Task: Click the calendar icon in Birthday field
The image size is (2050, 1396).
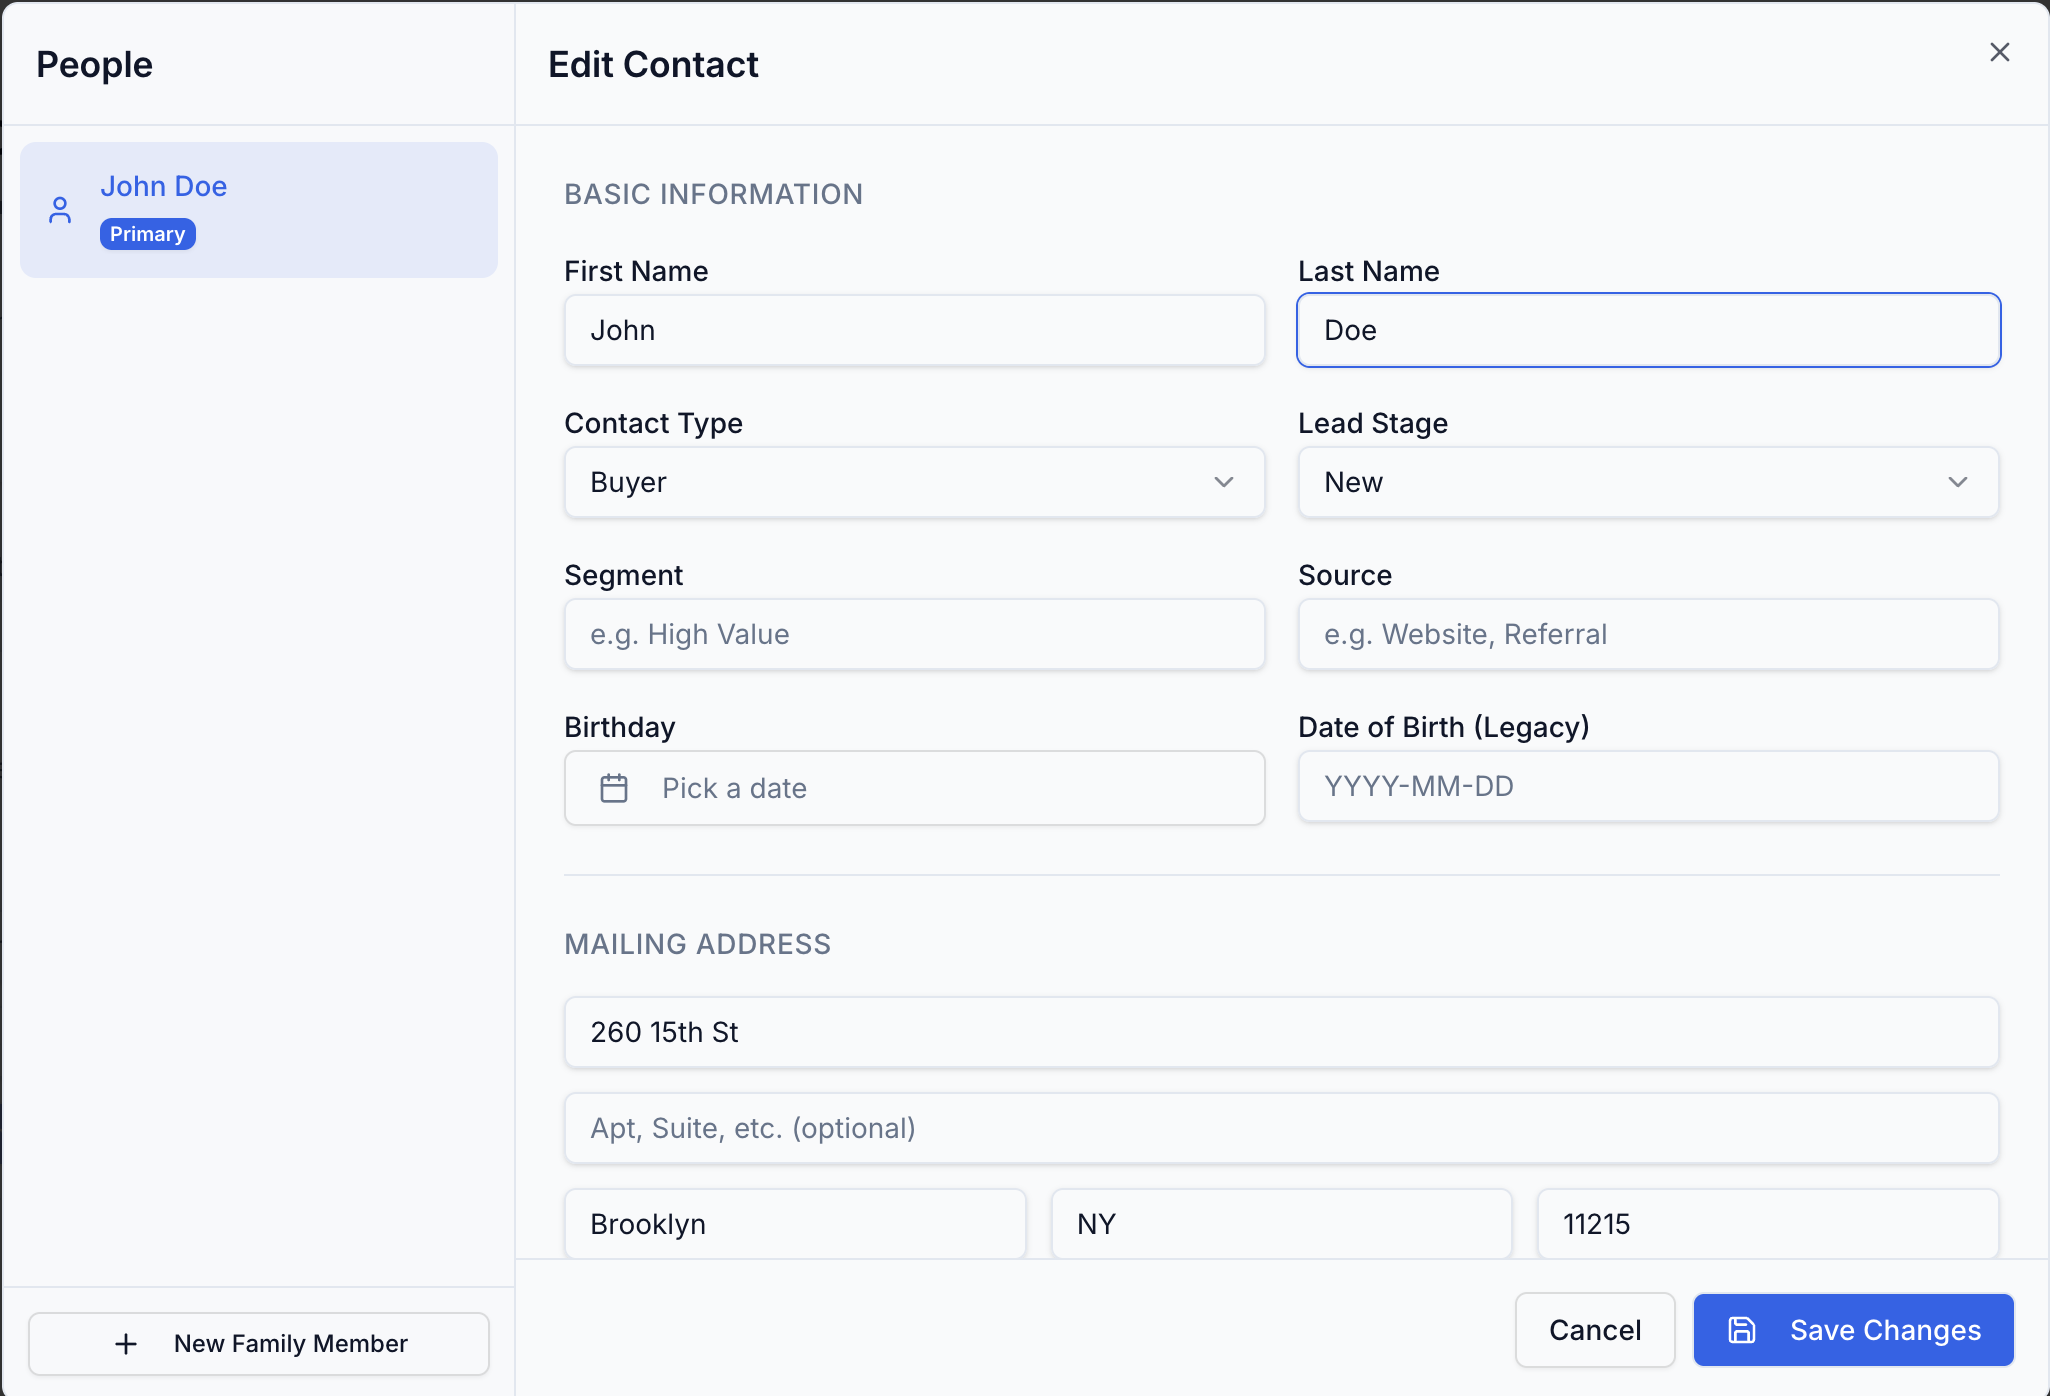Action: (614, 788)
